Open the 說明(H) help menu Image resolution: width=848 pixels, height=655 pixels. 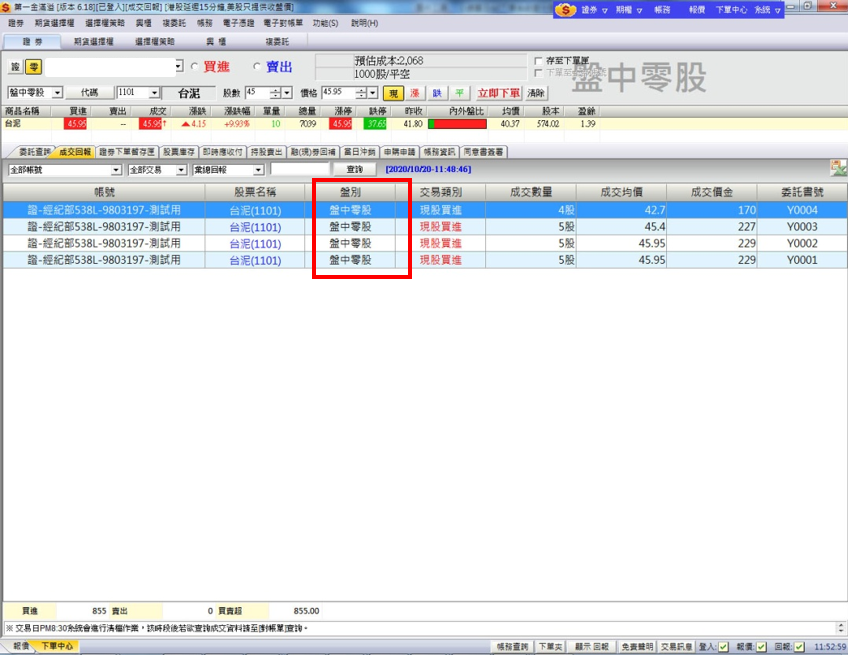(361, 23)
